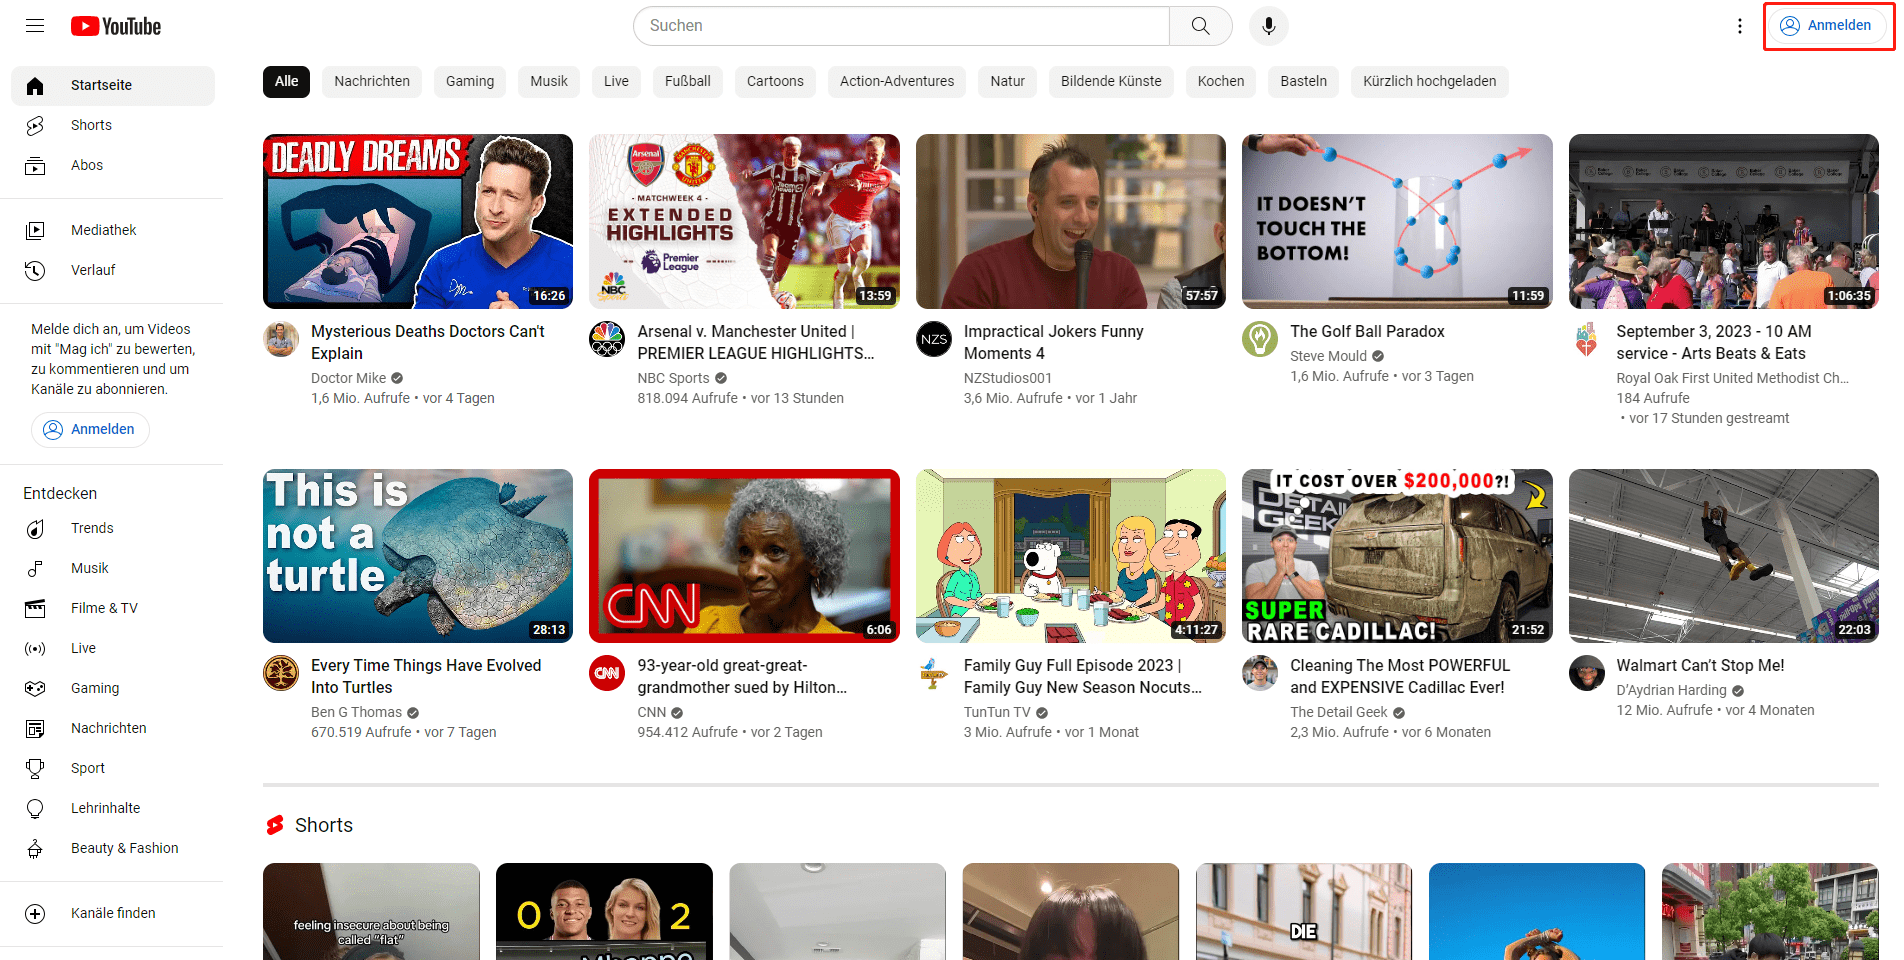1904x960 pixels.
Task: Click Anmelden button in the sidebar
Action: 90,429
